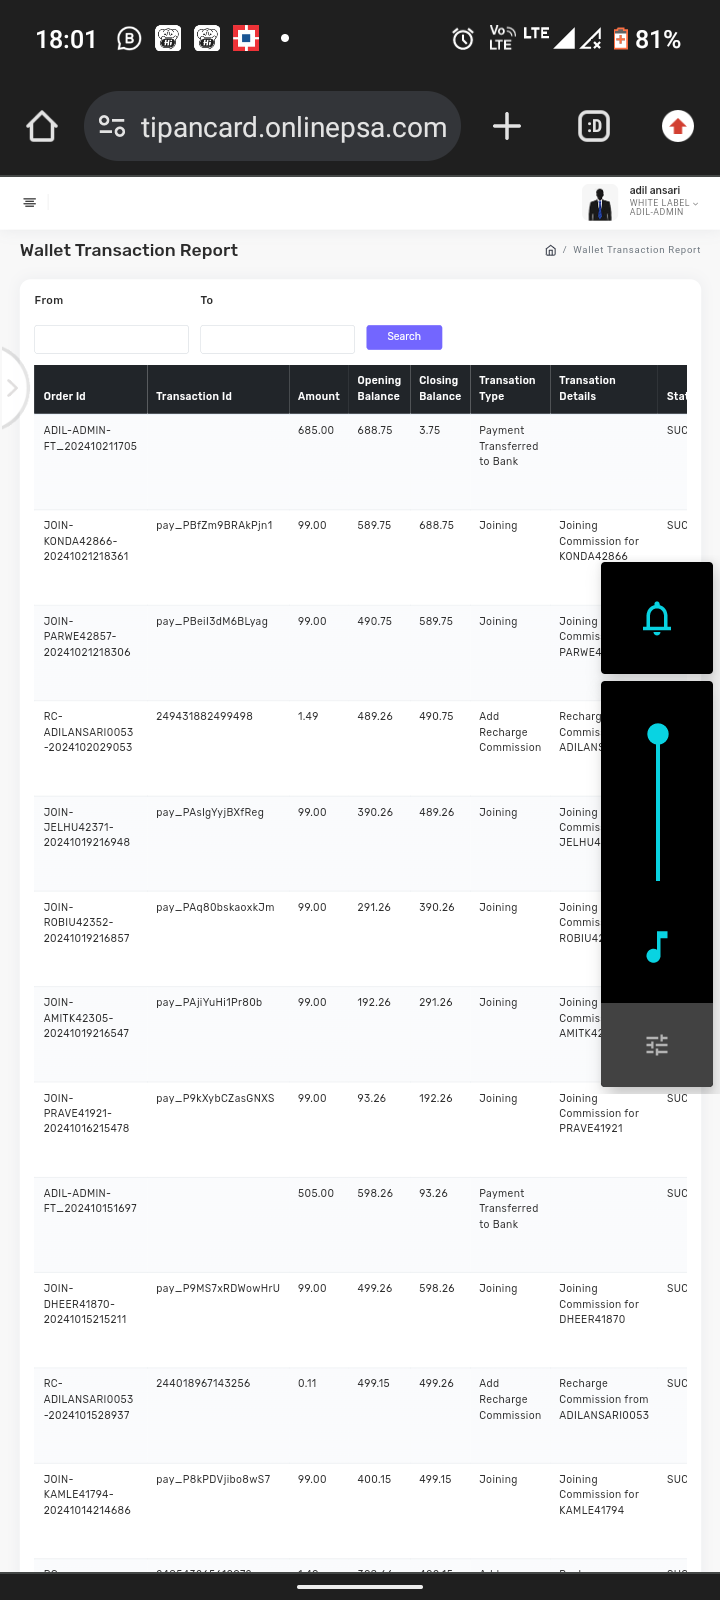Tap the breadcrumb home icon
This screenshot has height=1600, width=720.
tap(550, 250)
